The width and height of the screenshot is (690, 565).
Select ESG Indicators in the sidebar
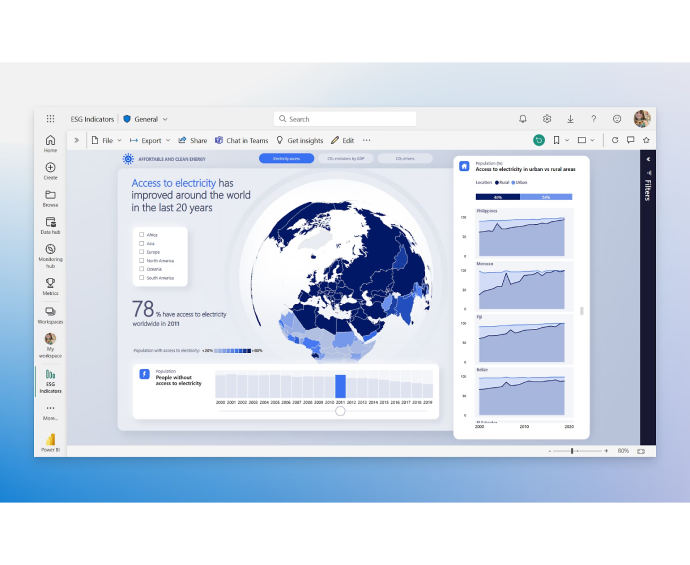(x=50, y=381)
